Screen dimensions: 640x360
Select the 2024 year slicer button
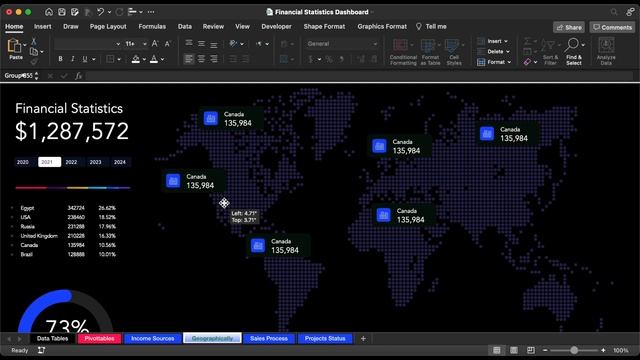click(120, 162)
